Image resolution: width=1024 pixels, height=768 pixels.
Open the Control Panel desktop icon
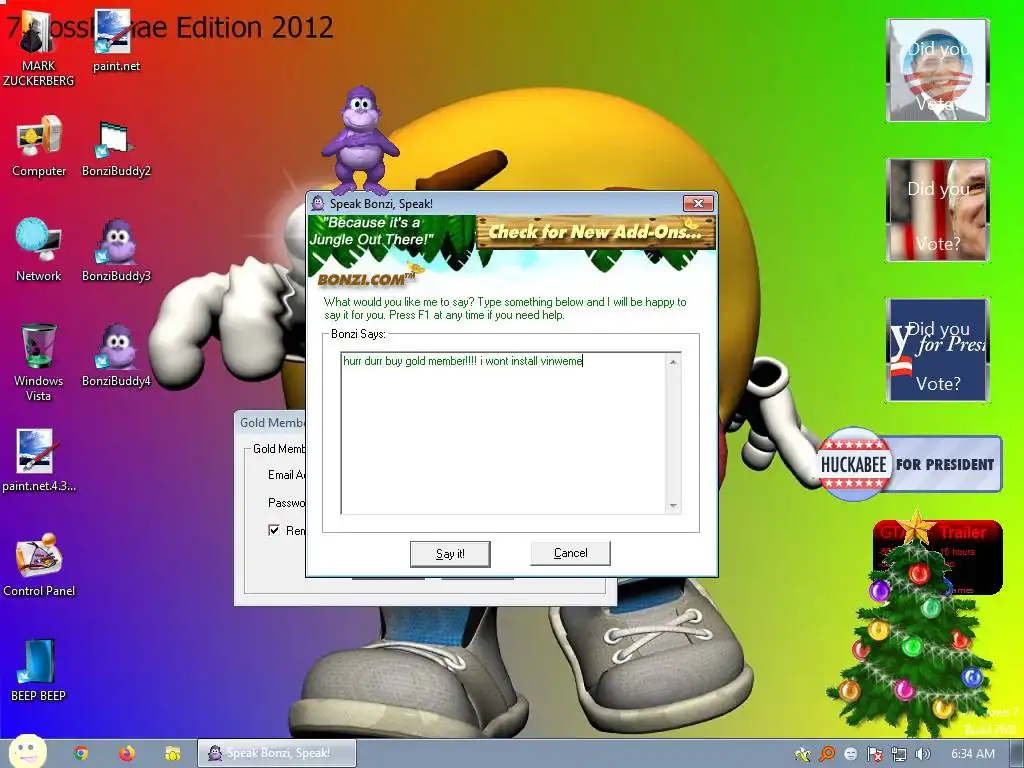click(x=39, y=565)
